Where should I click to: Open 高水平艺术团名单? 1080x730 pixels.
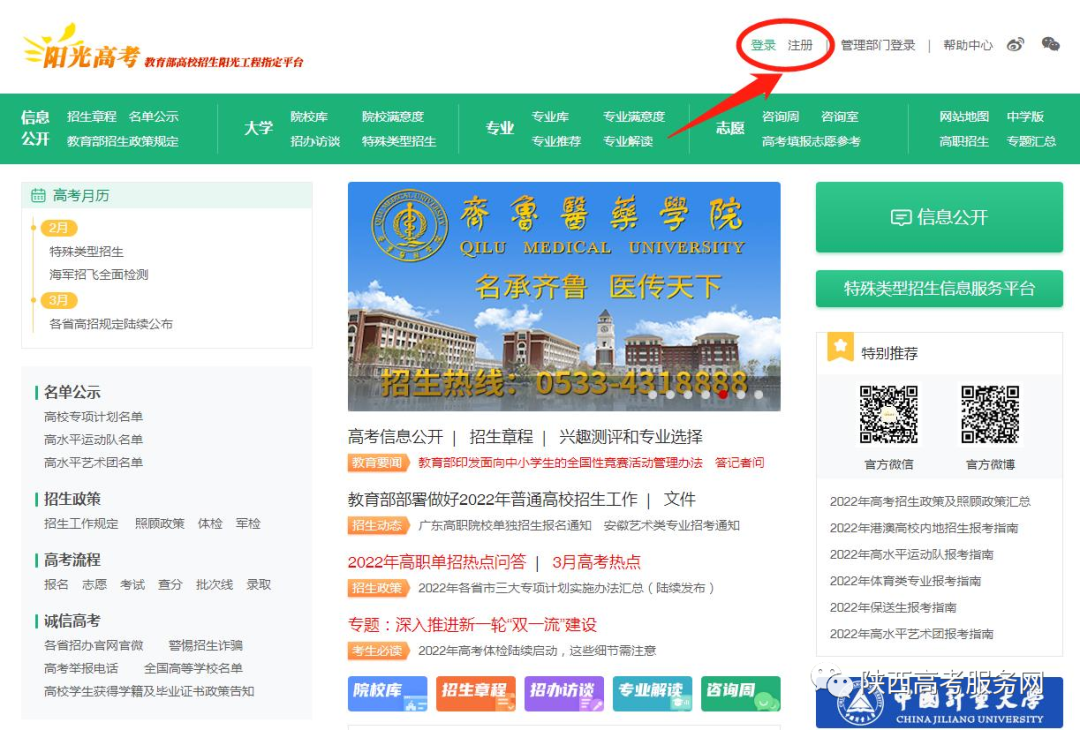[94, 462]
